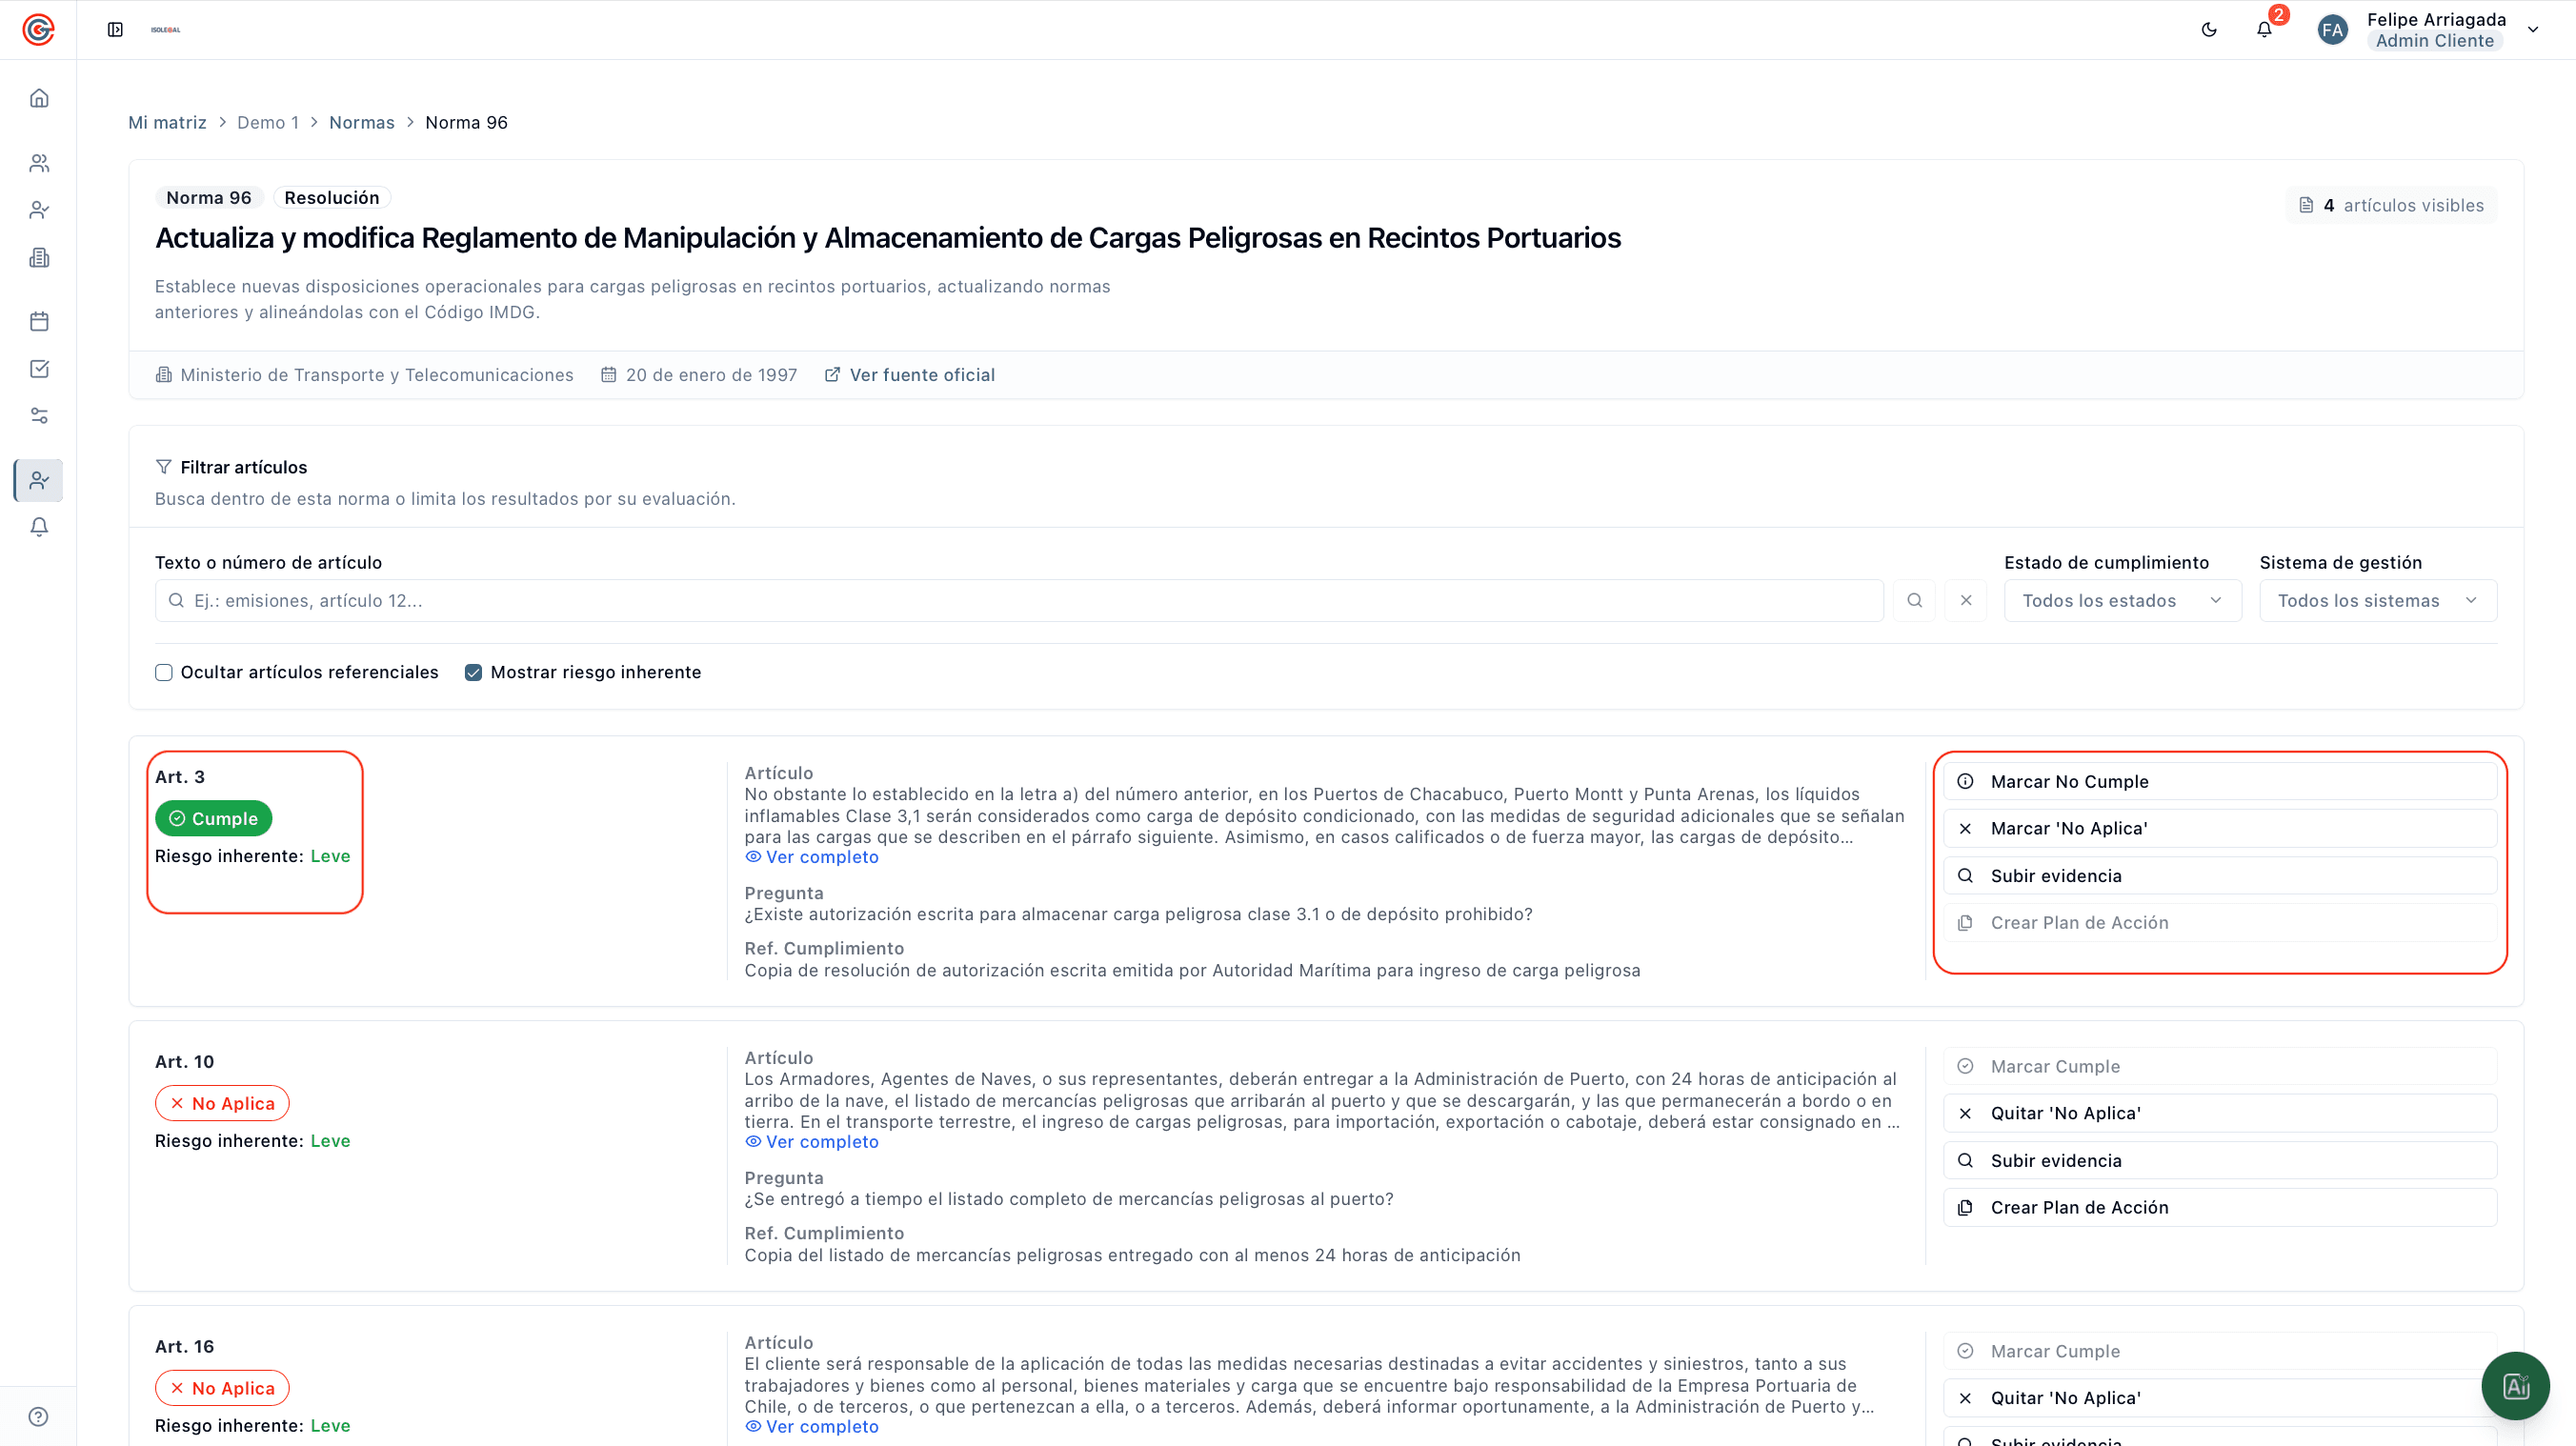The image size is (2576, 1446).
Task: Open Ver completo link in Art. 10
Action: click(812, 1142)
